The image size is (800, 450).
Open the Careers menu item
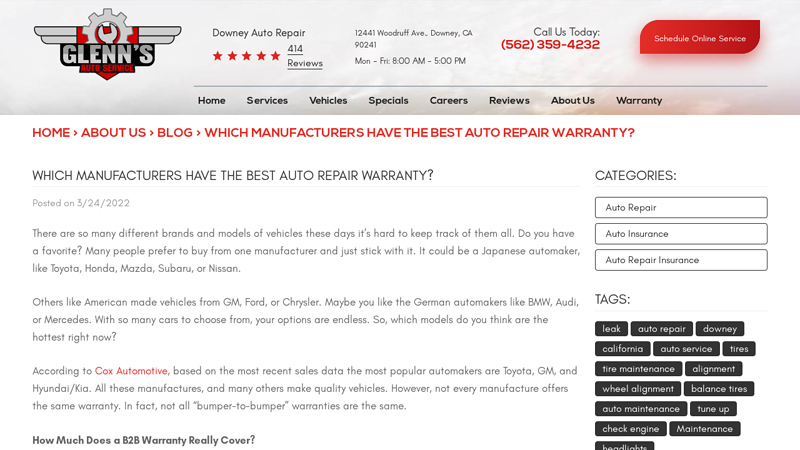(x=448, y=101)
